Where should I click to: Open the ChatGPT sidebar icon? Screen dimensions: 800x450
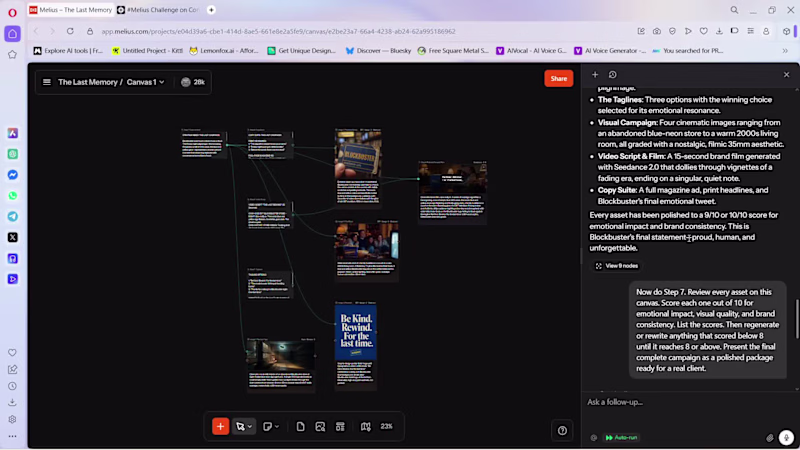coord(13,154)
